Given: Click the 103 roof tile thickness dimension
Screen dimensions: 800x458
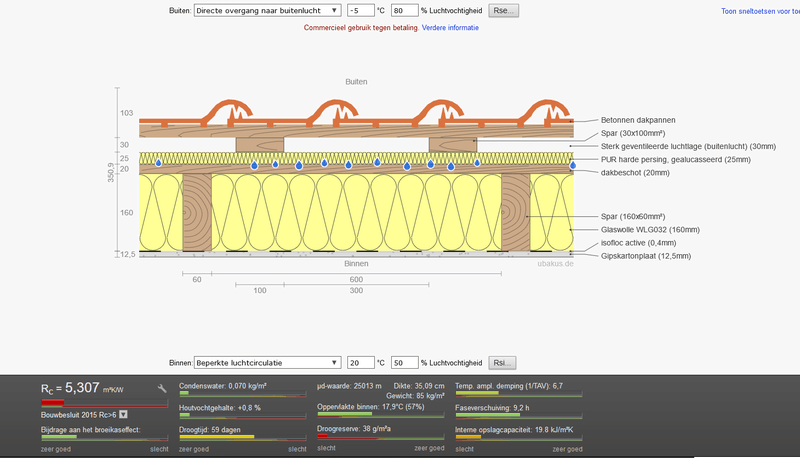Looking at the screenshot, I should [127, 113].
